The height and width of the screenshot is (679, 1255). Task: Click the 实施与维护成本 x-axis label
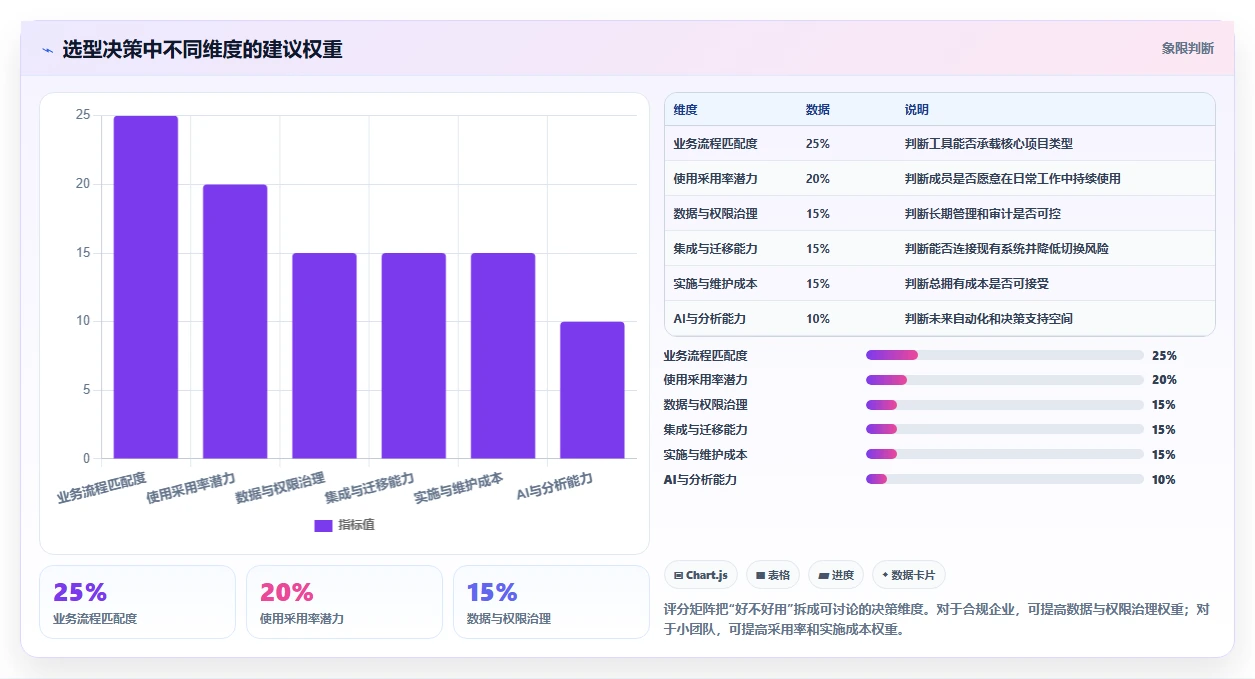tap(458, 487)
